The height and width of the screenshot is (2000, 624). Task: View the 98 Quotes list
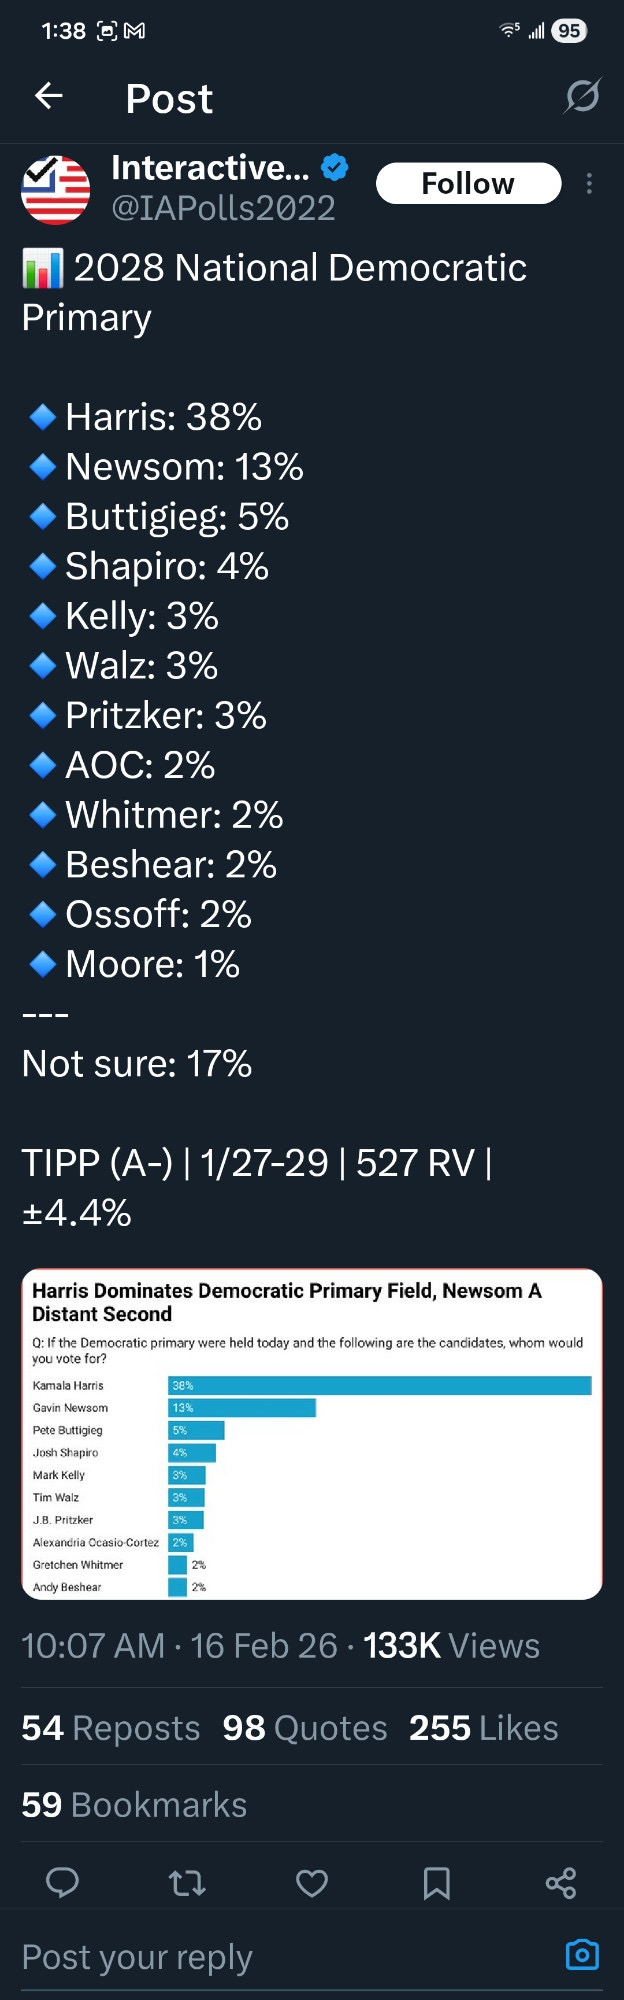(304, 1728)
